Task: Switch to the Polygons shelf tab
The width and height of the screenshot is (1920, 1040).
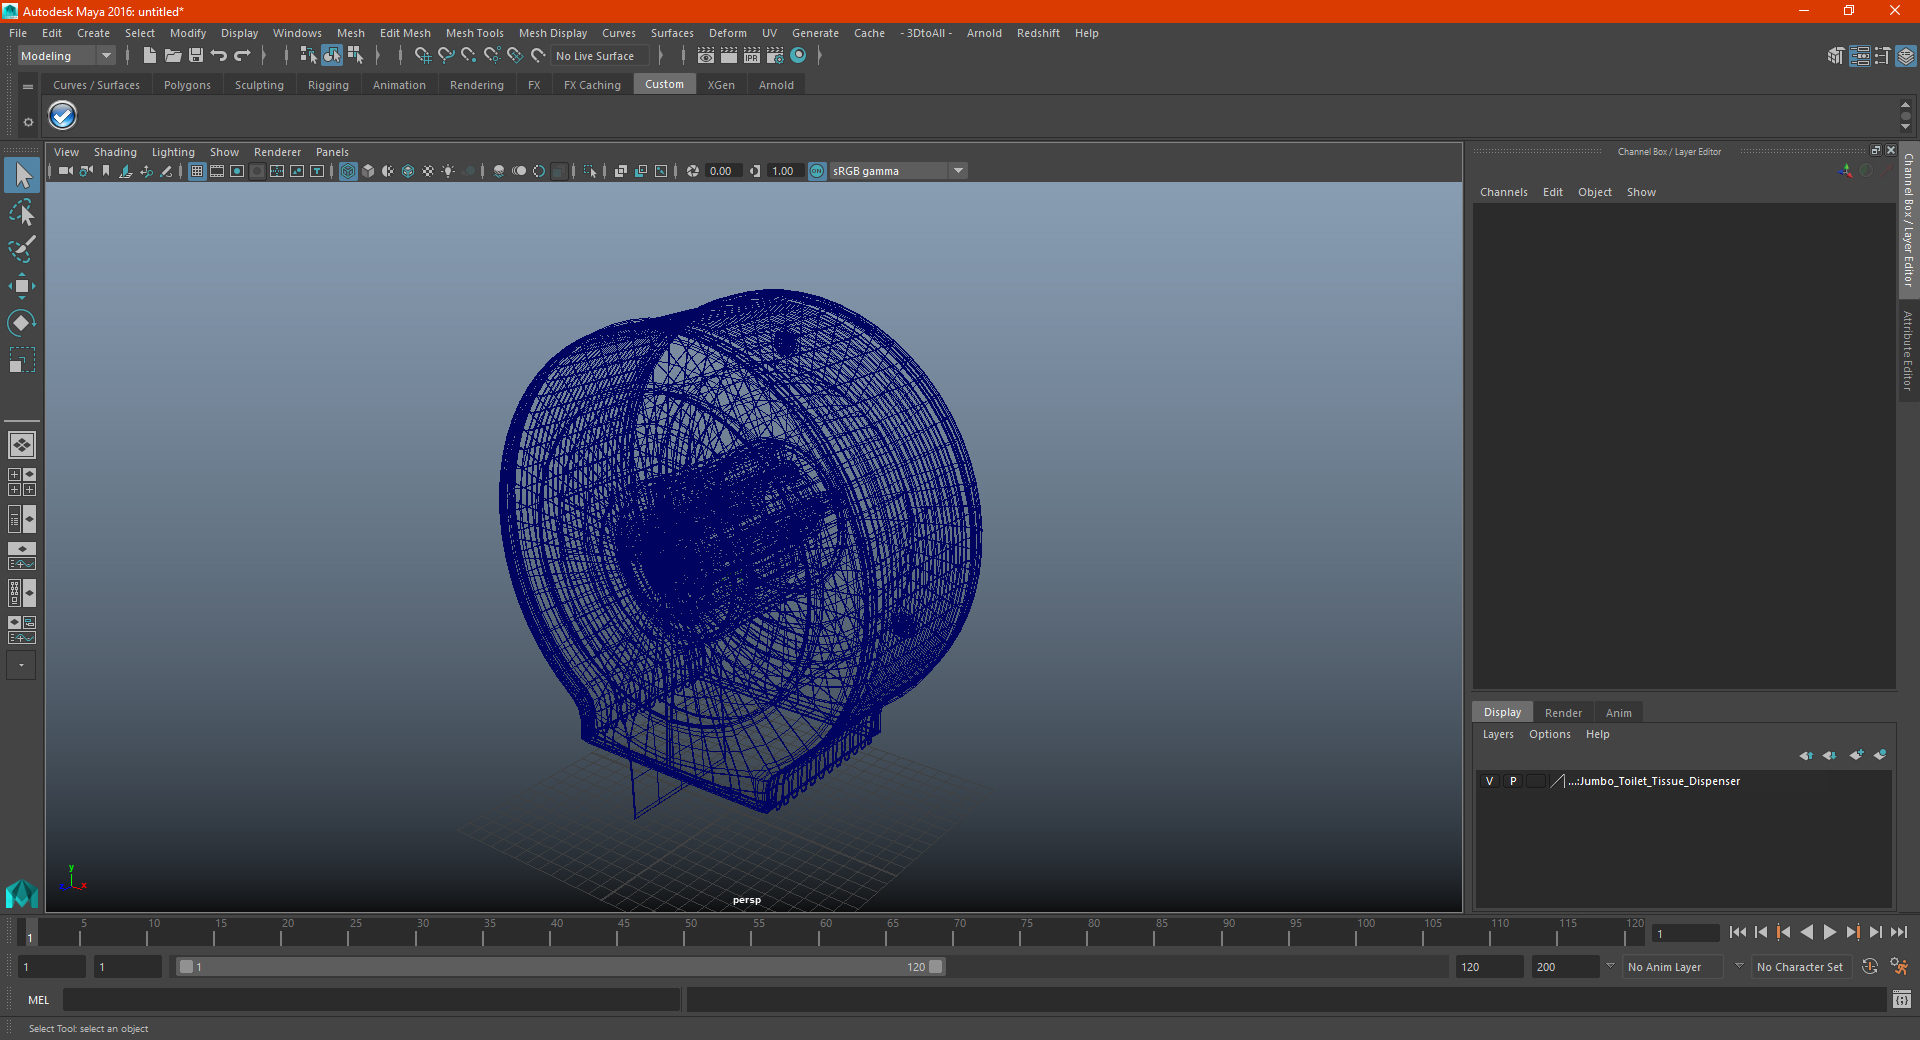Action: click(187, 85)
